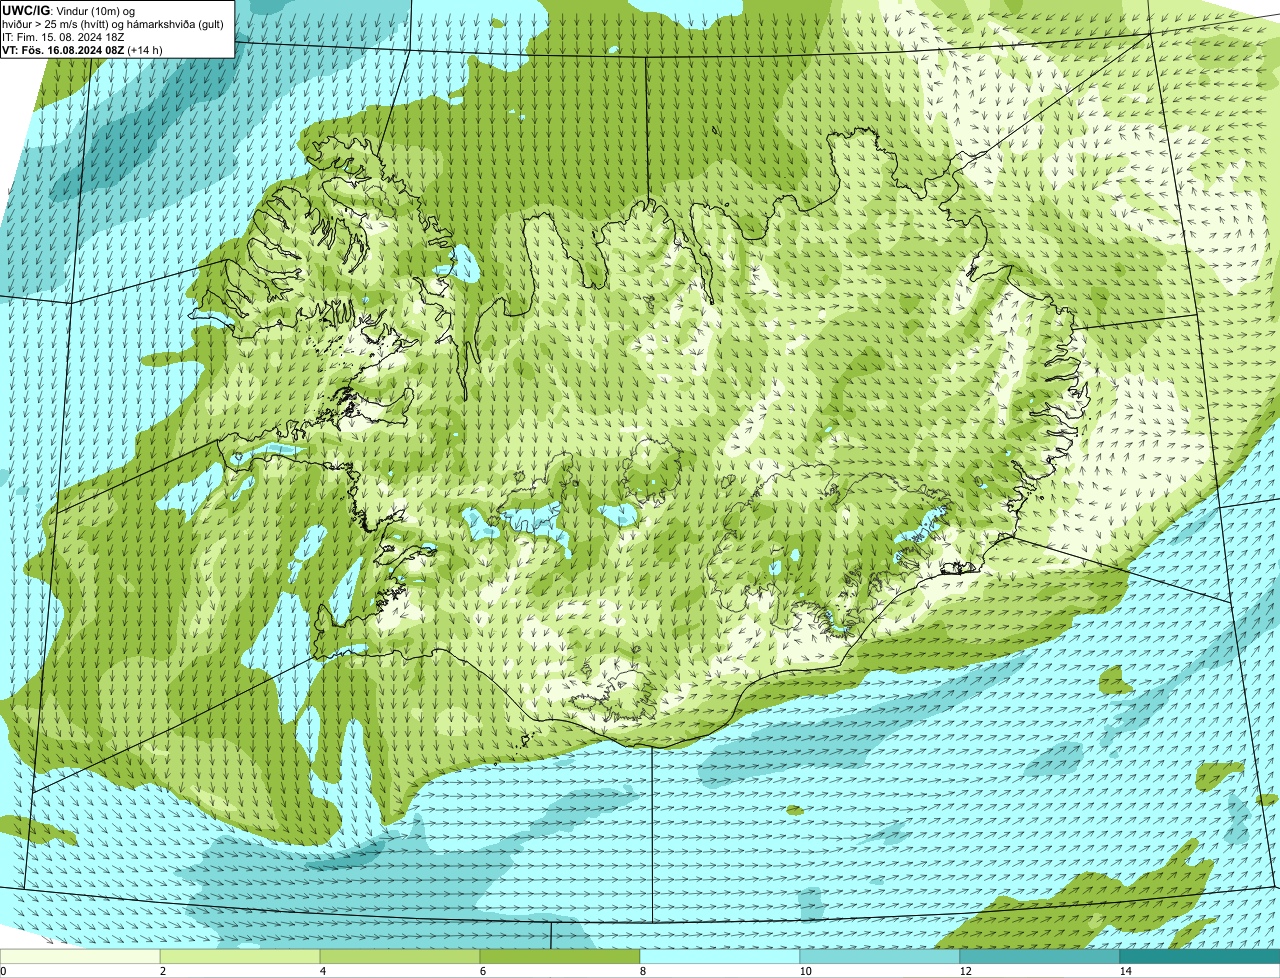Viewport: 1280px width, 978px height.
Task: Click the dark green 6–8 legend swatch
Action: (x=560, y=957)
